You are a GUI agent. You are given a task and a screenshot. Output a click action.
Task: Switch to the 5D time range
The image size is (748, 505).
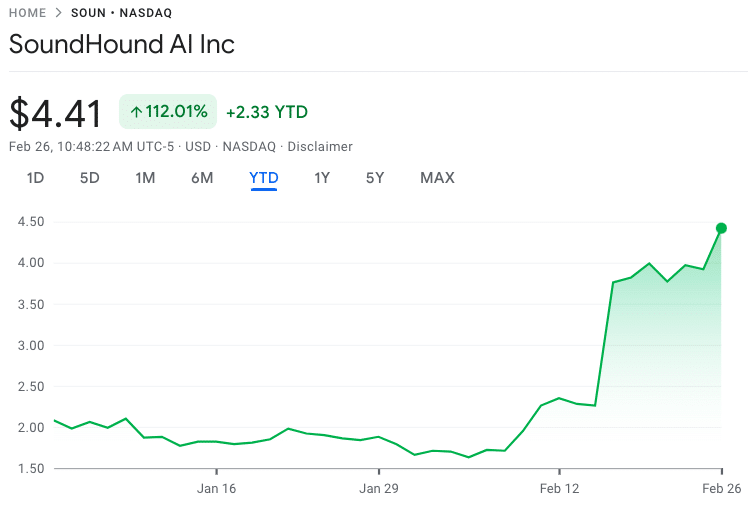90,178
